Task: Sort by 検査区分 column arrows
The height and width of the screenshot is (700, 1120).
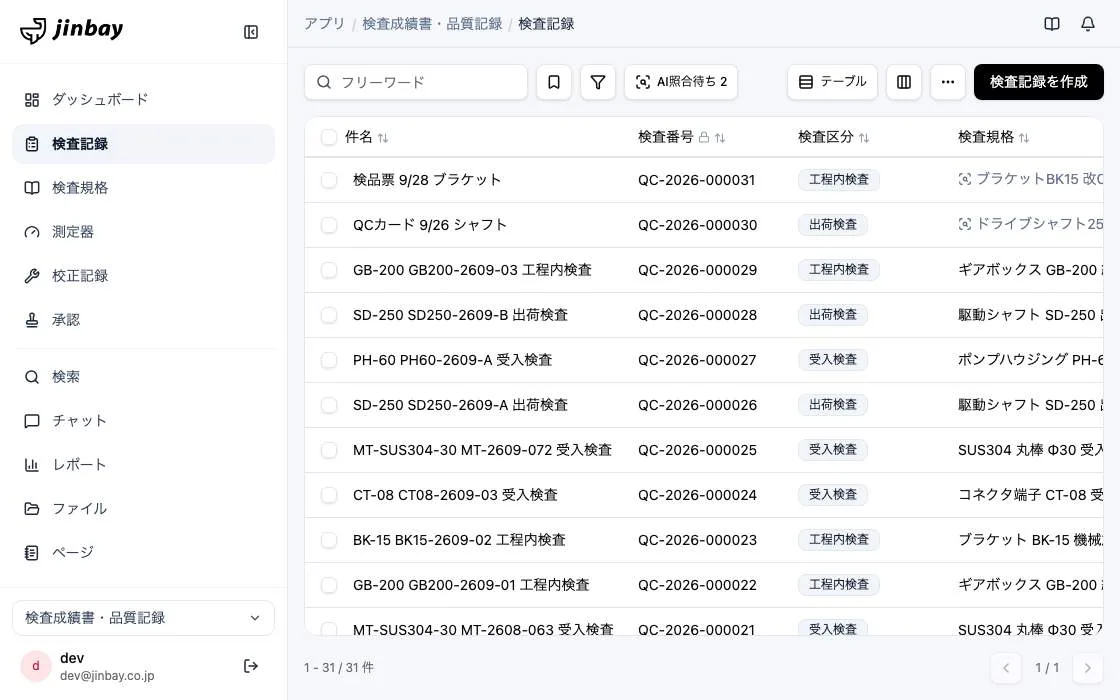Action: 864,138
